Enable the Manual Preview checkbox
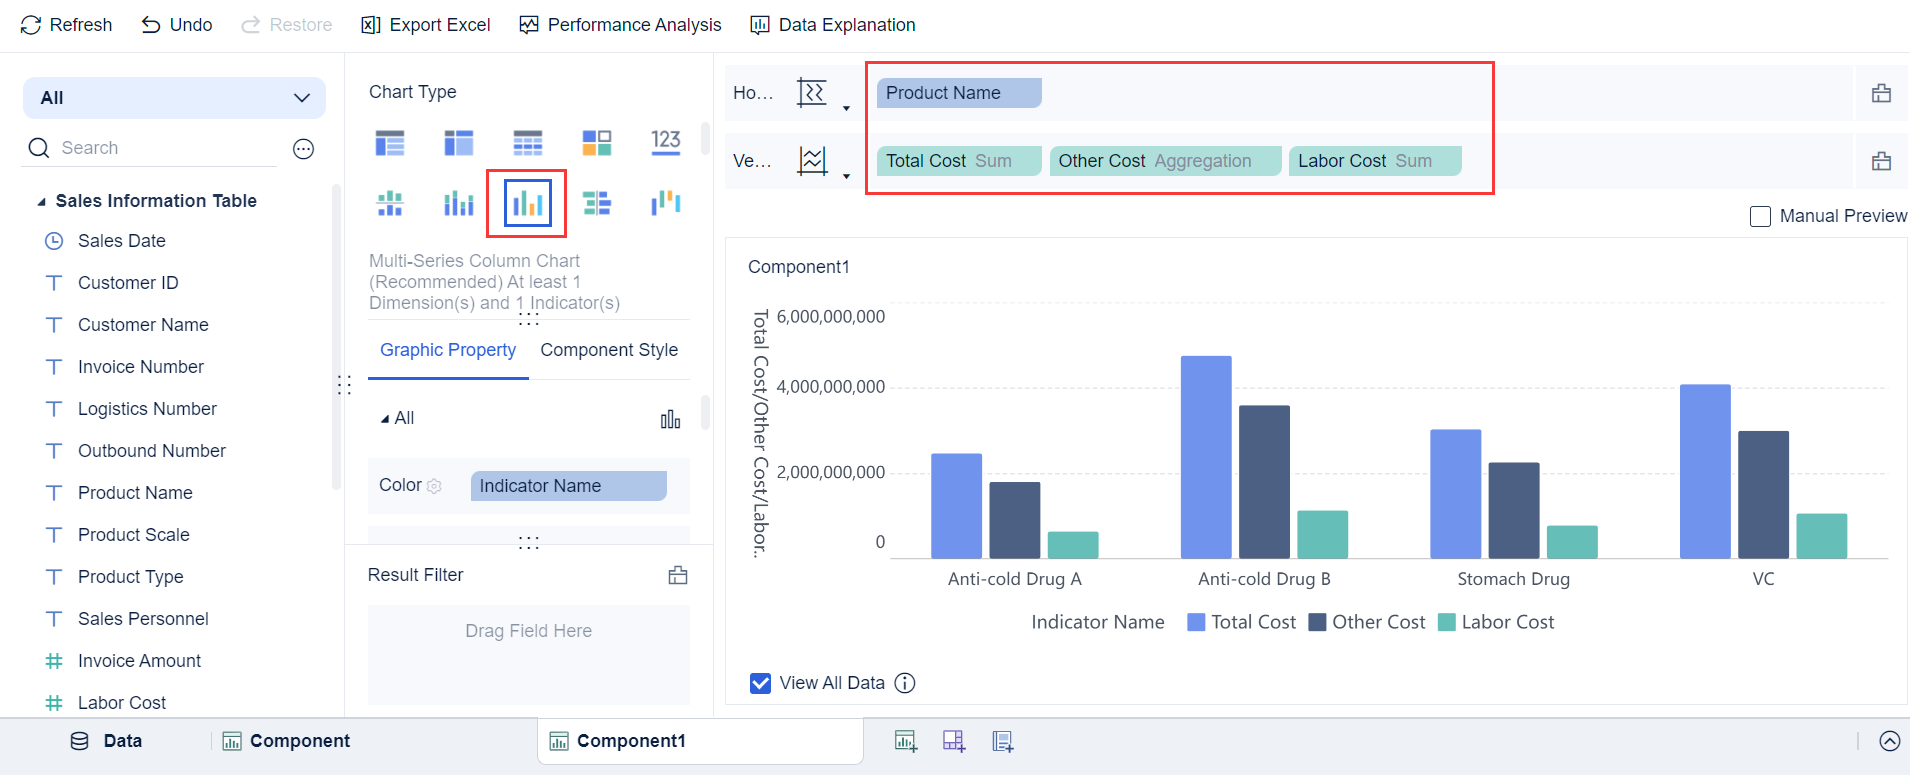 pyautogui.click(x=1760, y=216)
